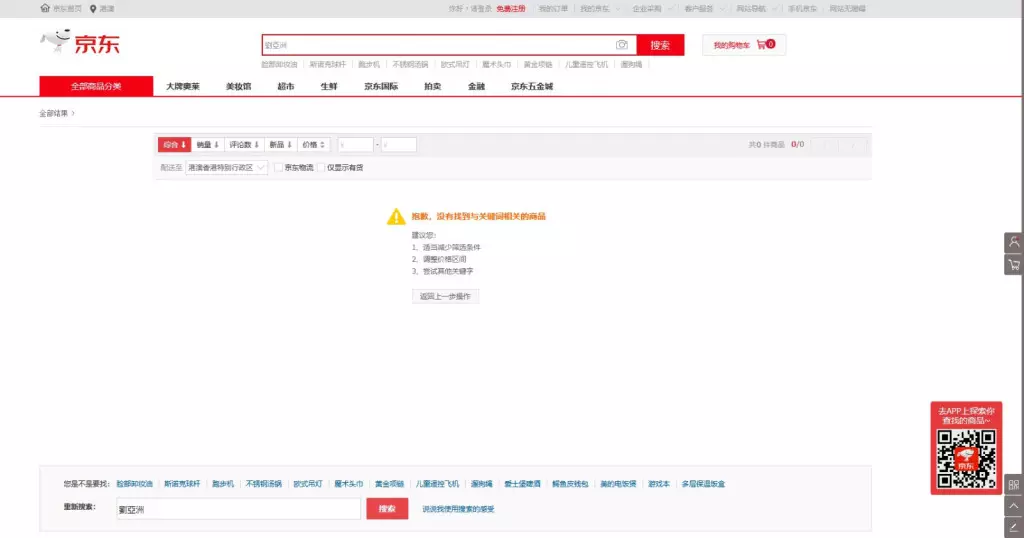Tick the 仅显示有货 checkbox
Image resolution: width=1024 pixels, height=538 pixels.
pyautogui.click(x=321, y=167)
